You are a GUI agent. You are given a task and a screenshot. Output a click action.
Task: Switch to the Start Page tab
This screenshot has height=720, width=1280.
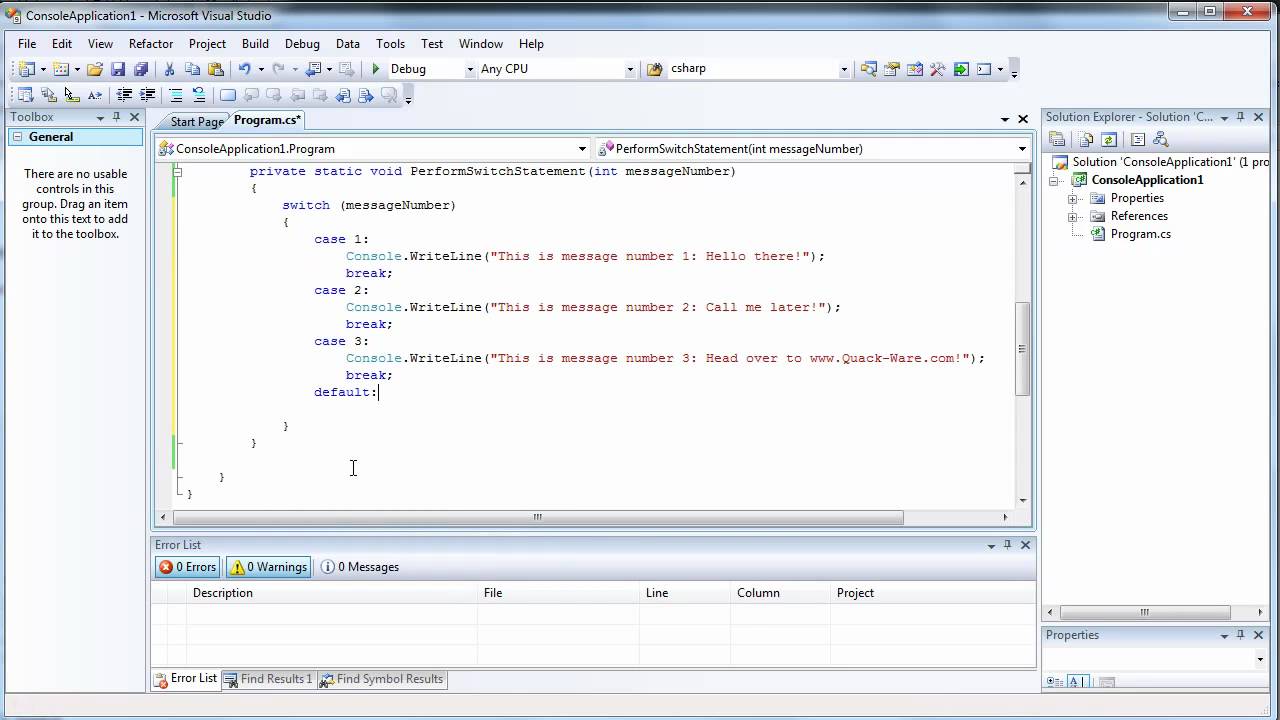tap(196, 121)
